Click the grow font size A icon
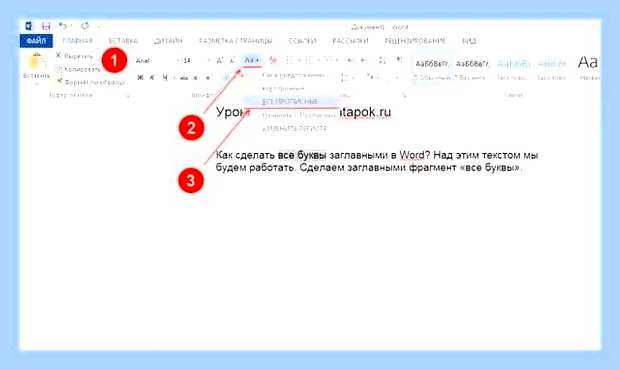This screenshot has height=370, width=620. pyautogui.click(x=219, y=60)
